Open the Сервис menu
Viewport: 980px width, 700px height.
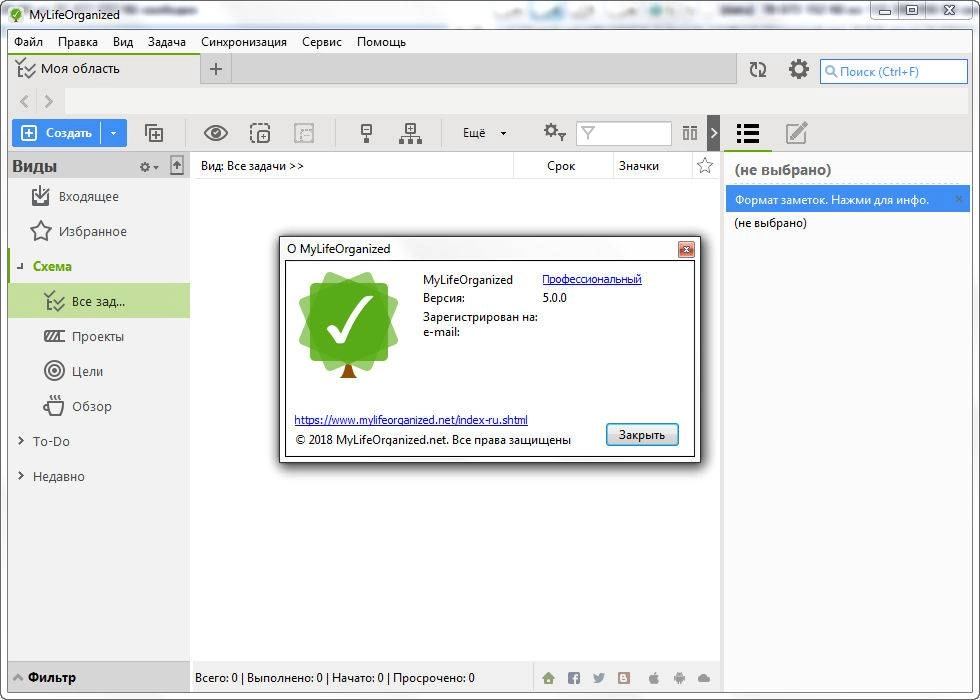[x=322, y=42]
